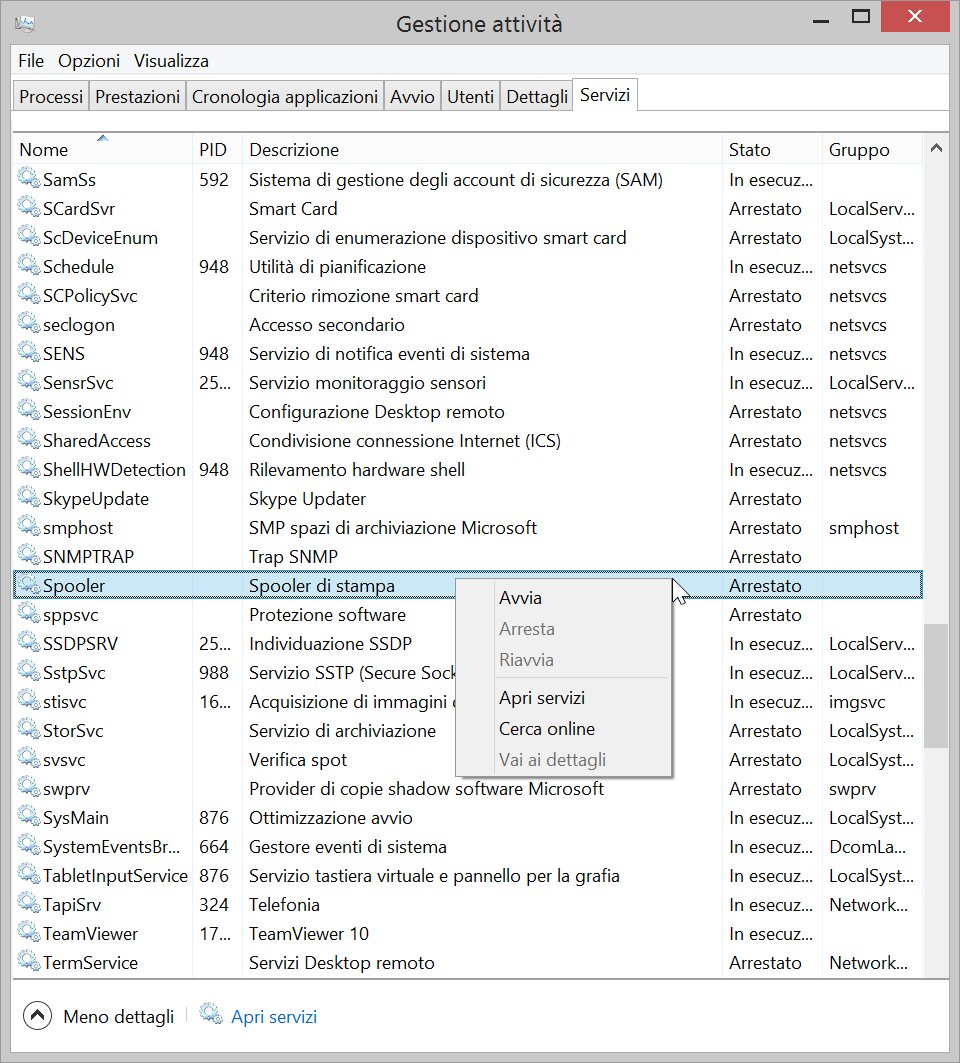960x1063 pixels.
Task: Click the SNMPTRAP service gear icon
Action: 28,555
